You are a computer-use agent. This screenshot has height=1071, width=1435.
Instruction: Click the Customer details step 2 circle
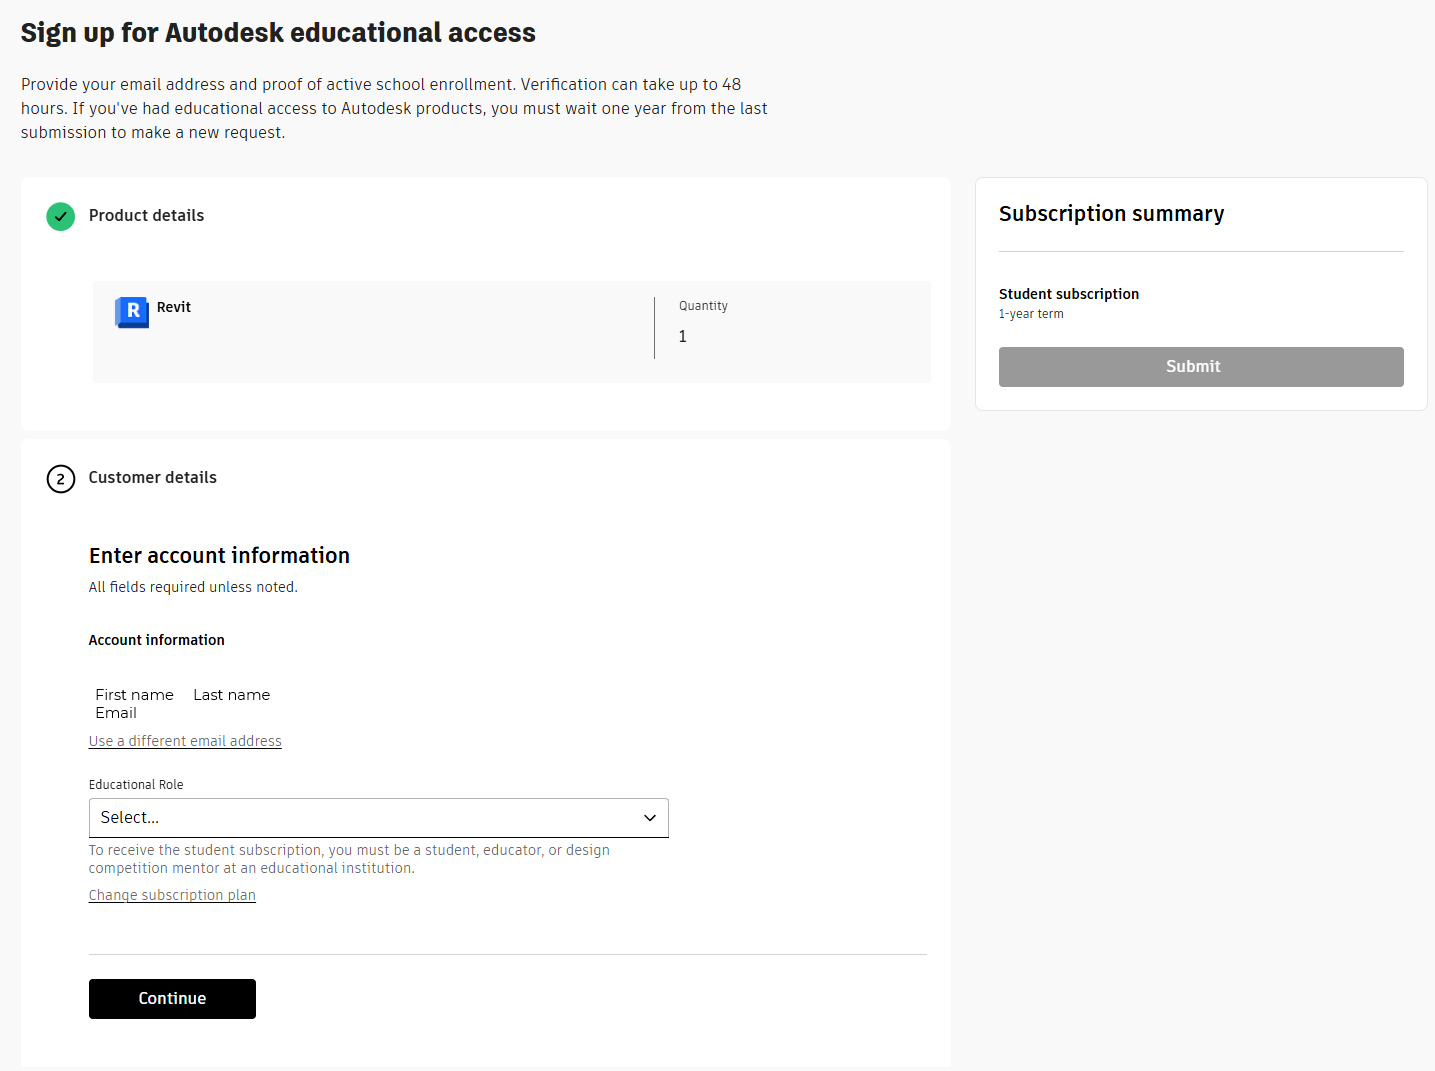[x=61, y=479]
